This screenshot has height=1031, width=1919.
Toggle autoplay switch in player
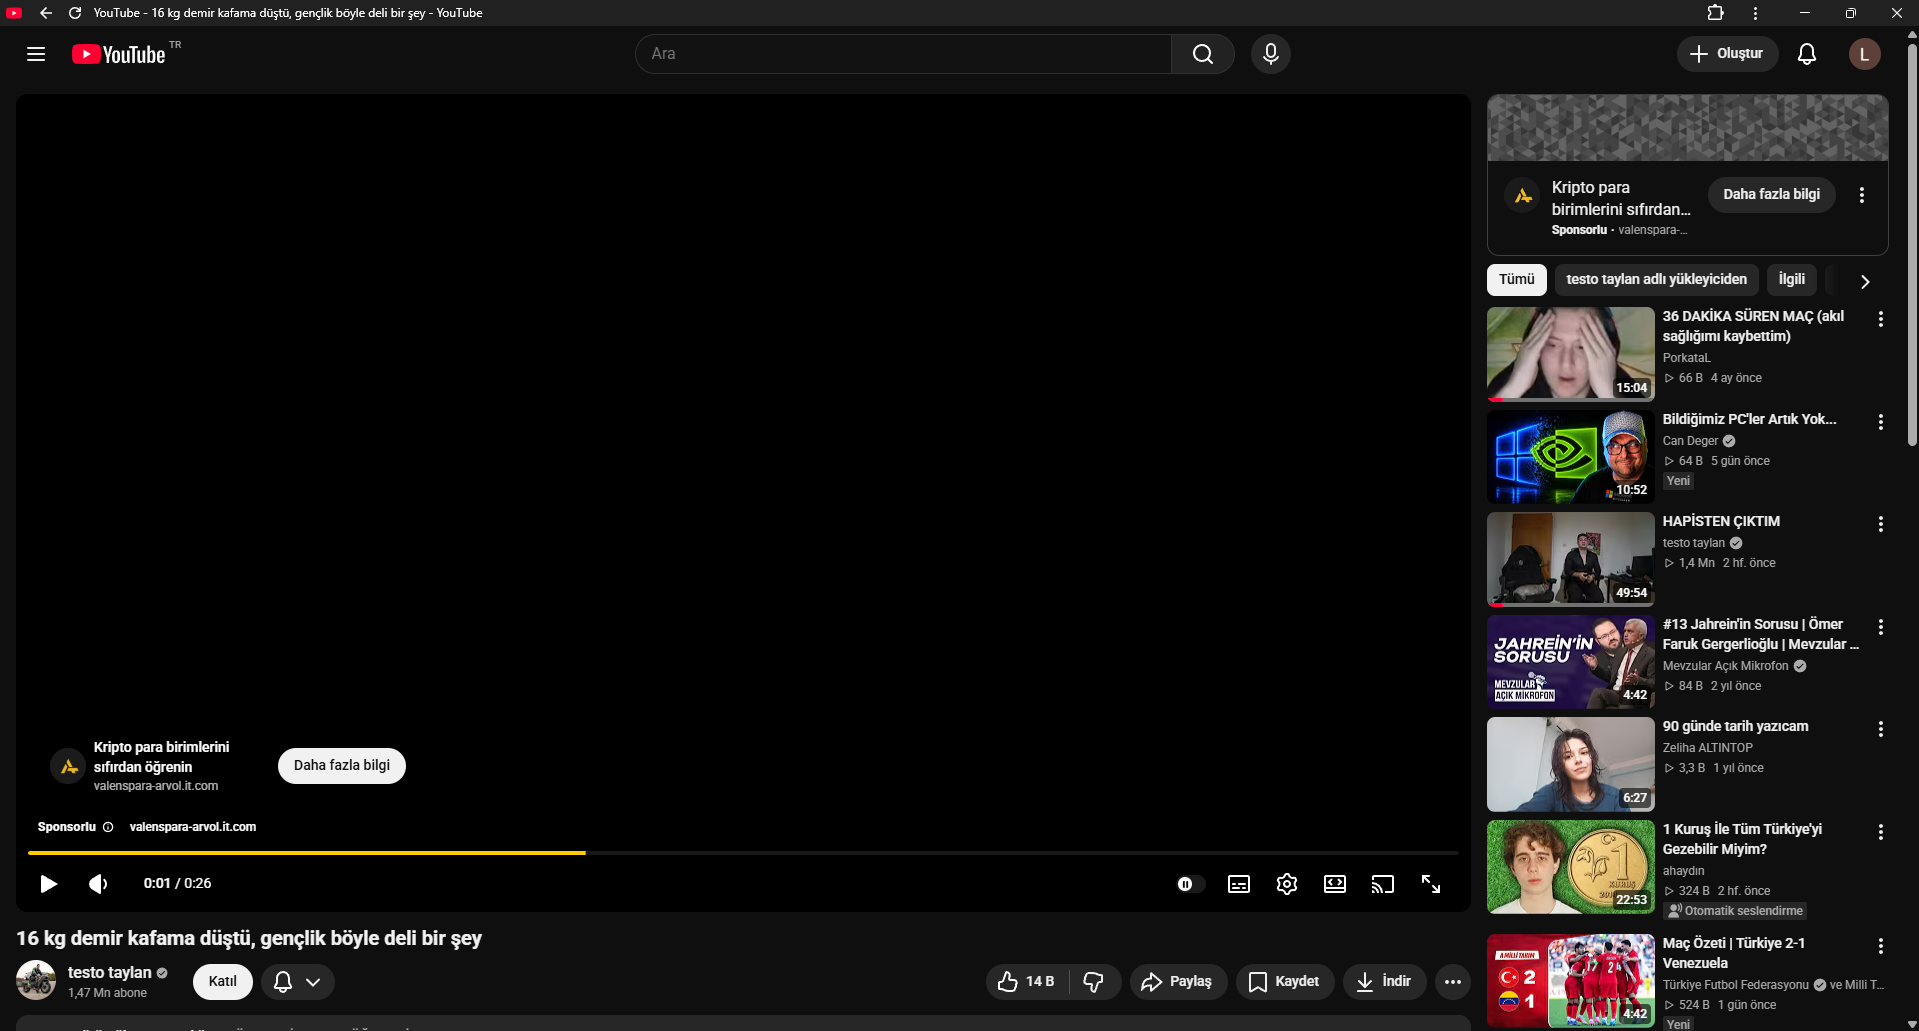[x=1189, y=884]
